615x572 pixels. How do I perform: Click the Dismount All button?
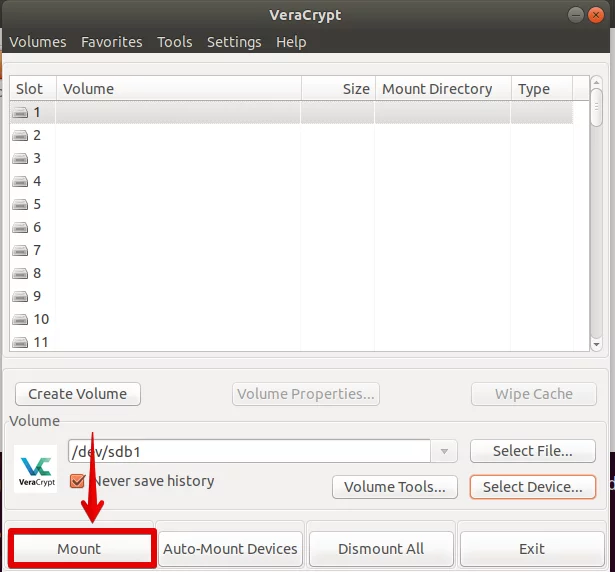[x=381, y=548]
